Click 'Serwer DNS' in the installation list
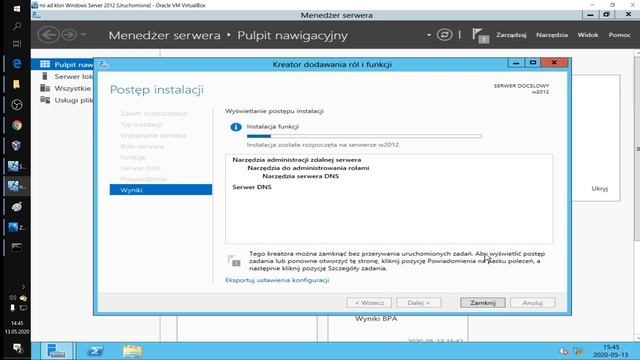This screenshot has width=640, height=360. coord(252,187)
